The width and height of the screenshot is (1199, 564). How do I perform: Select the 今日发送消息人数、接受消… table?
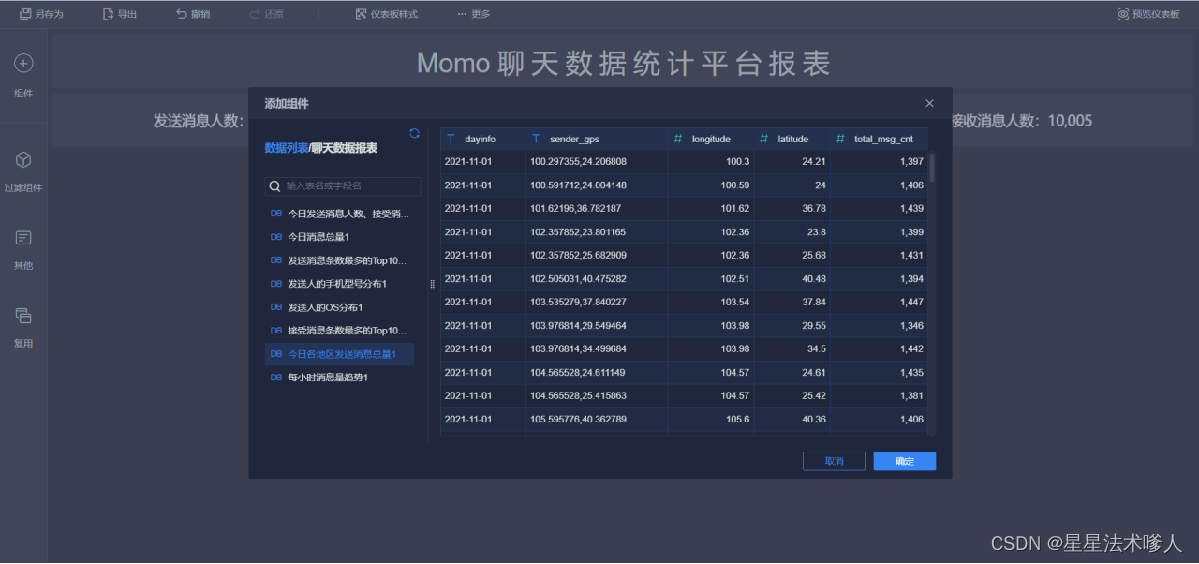point(339,213)
